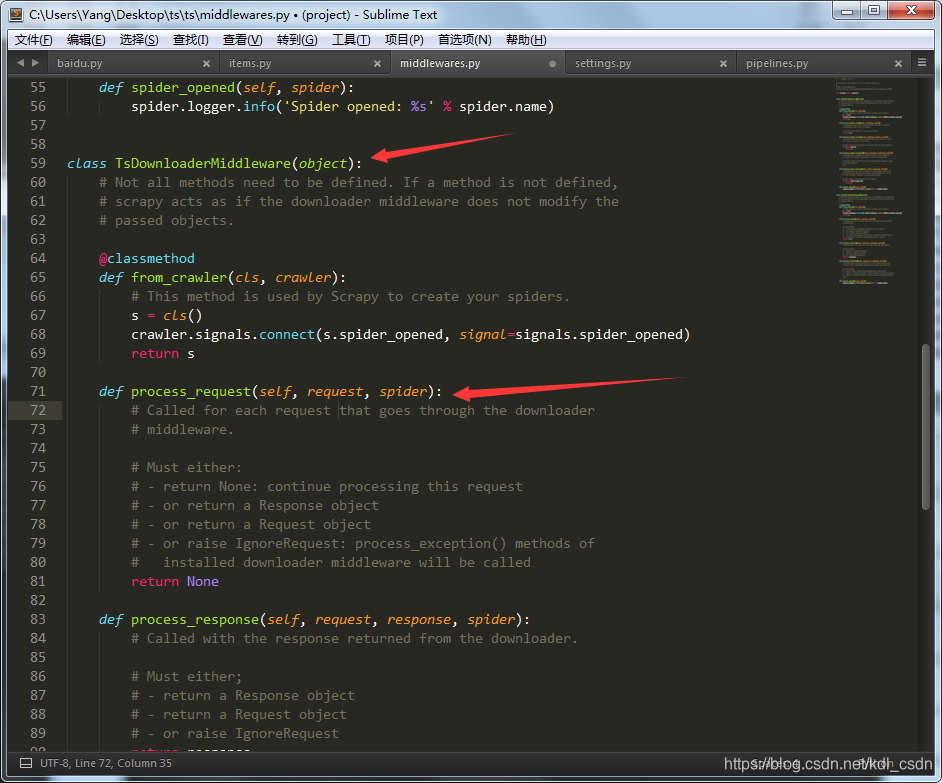Toggle side bar via status bar panel icon
The image size is (942, 783).
point(26,763)
